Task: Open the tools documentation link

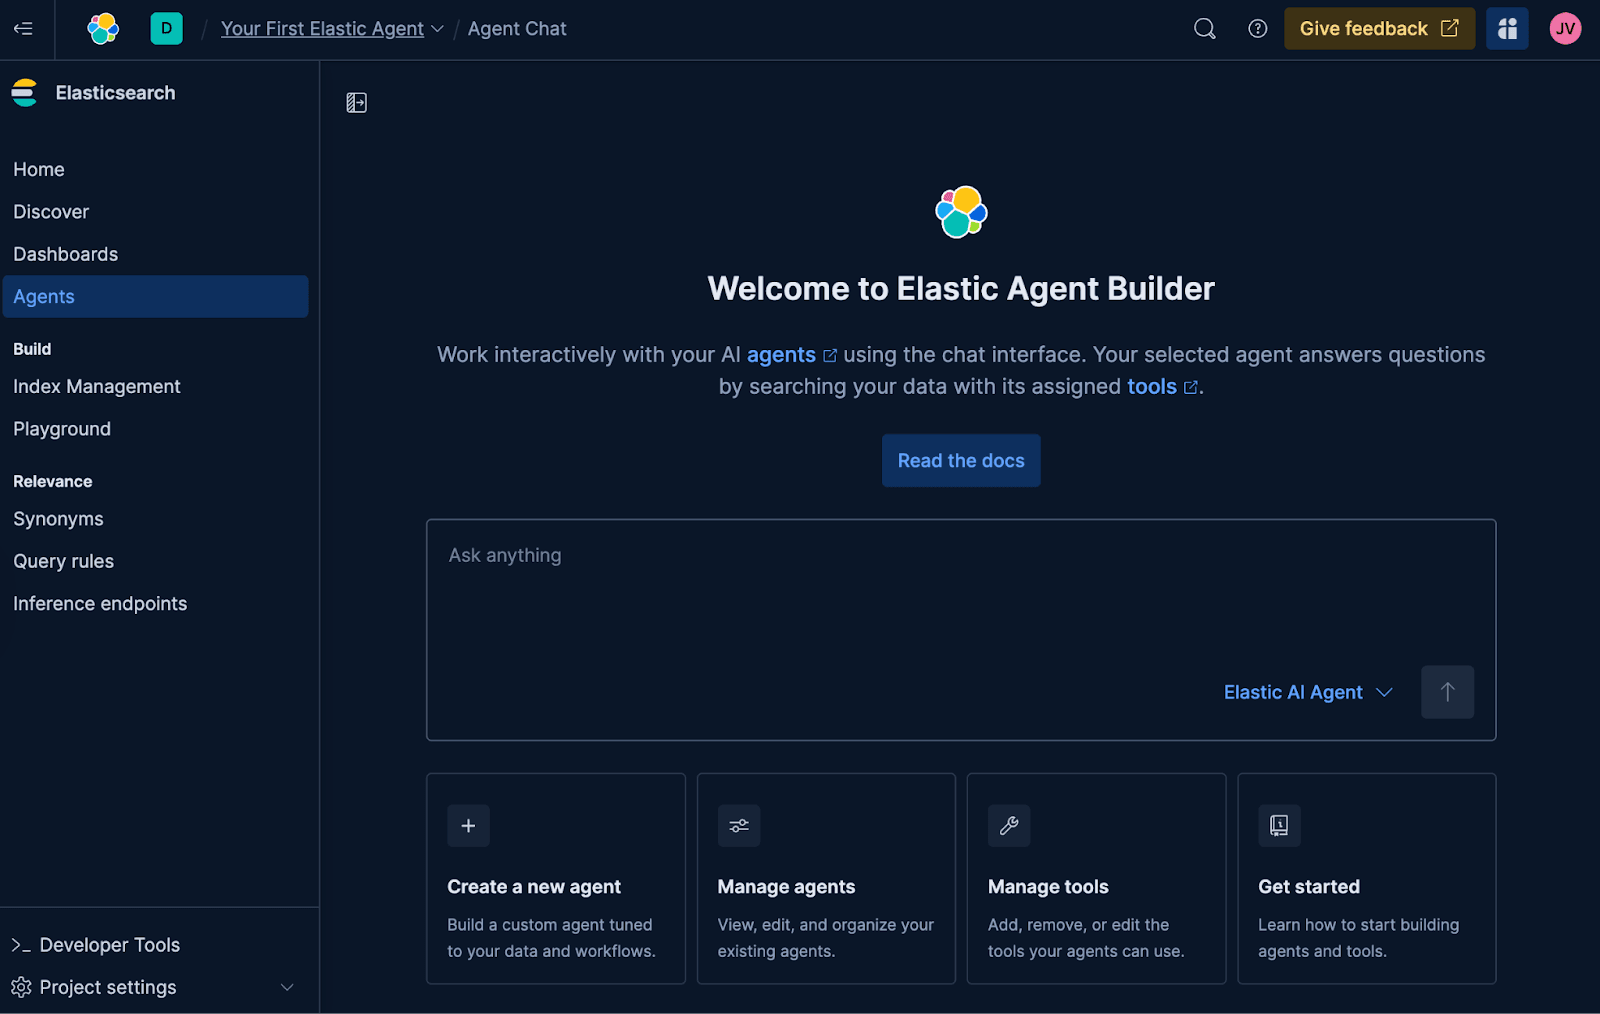Action: tap(1152, 386)
